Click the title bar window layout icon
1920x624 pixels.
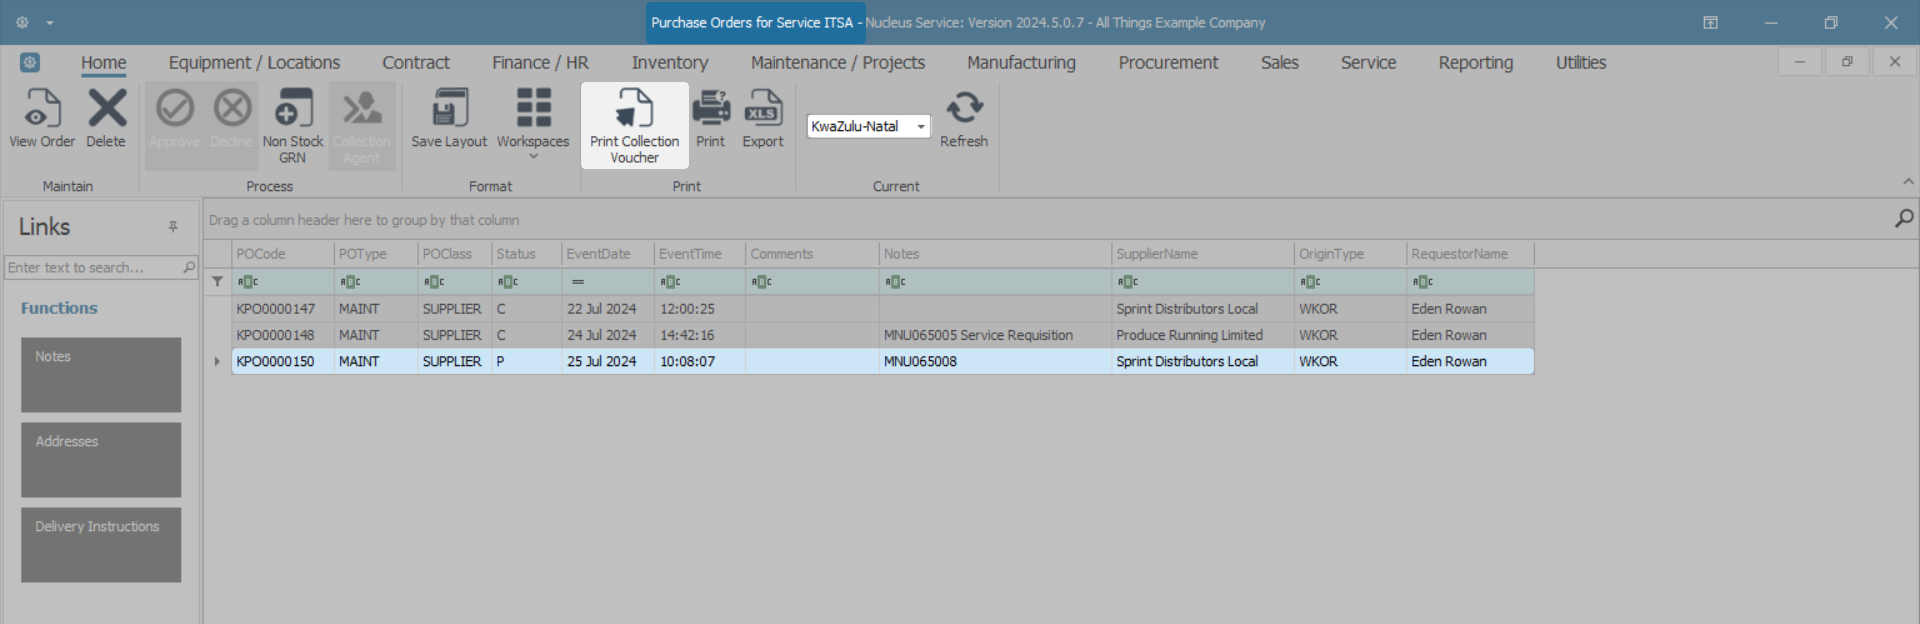point(1710,22)
